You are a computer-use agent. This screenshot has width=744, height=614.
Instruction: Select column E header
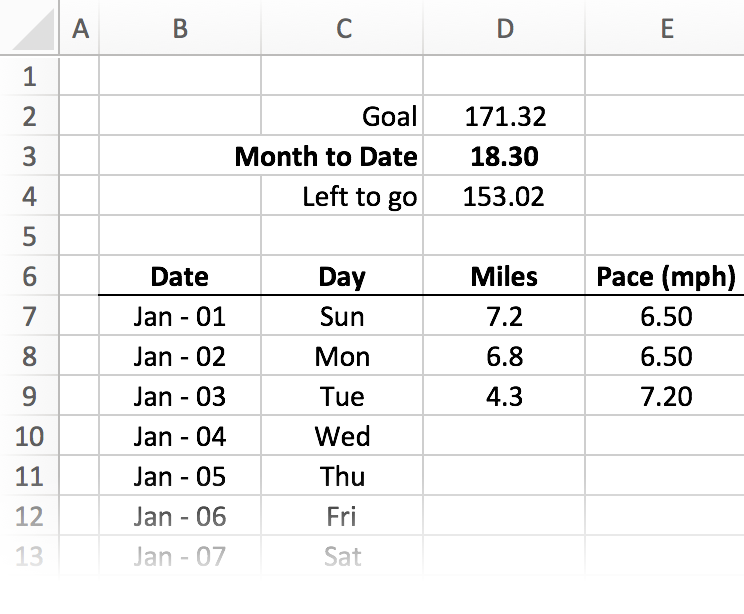[x=665, y=28]
